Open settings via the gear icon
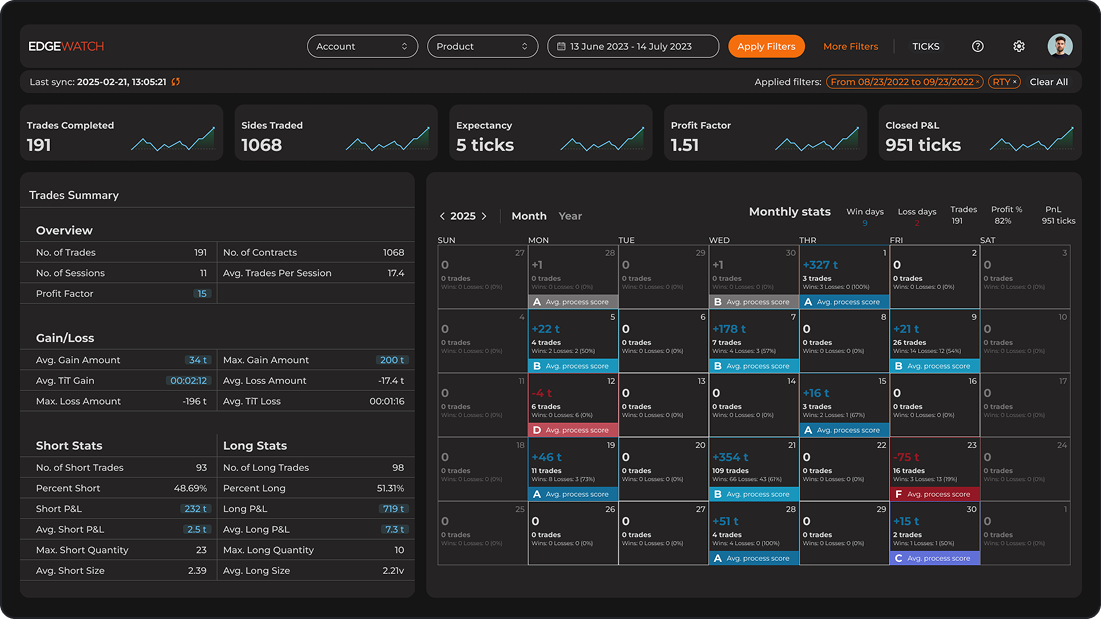The height and width of the screenshot is (619, 1101). (1019, 47)
